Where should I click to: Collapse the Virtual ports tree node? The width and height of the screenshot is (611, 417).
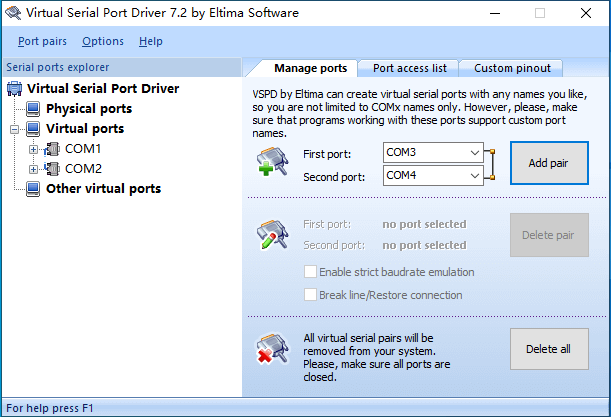tap(14, 129)
